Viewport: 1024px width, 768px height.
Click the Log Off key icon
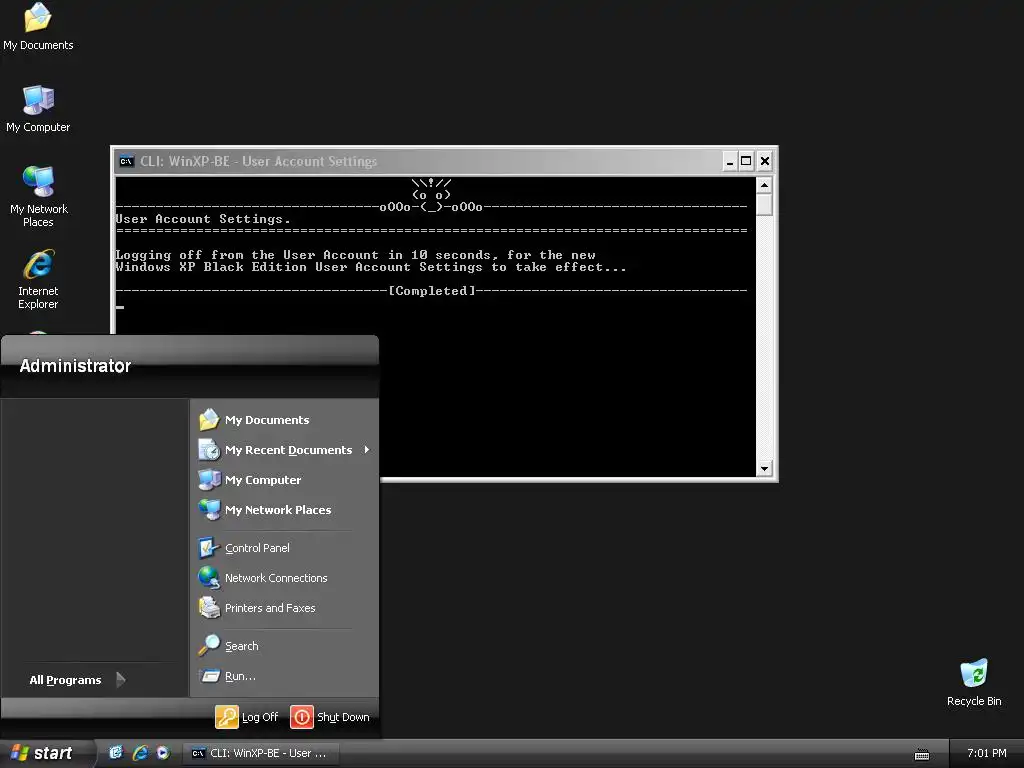click(x=227, y=716)
